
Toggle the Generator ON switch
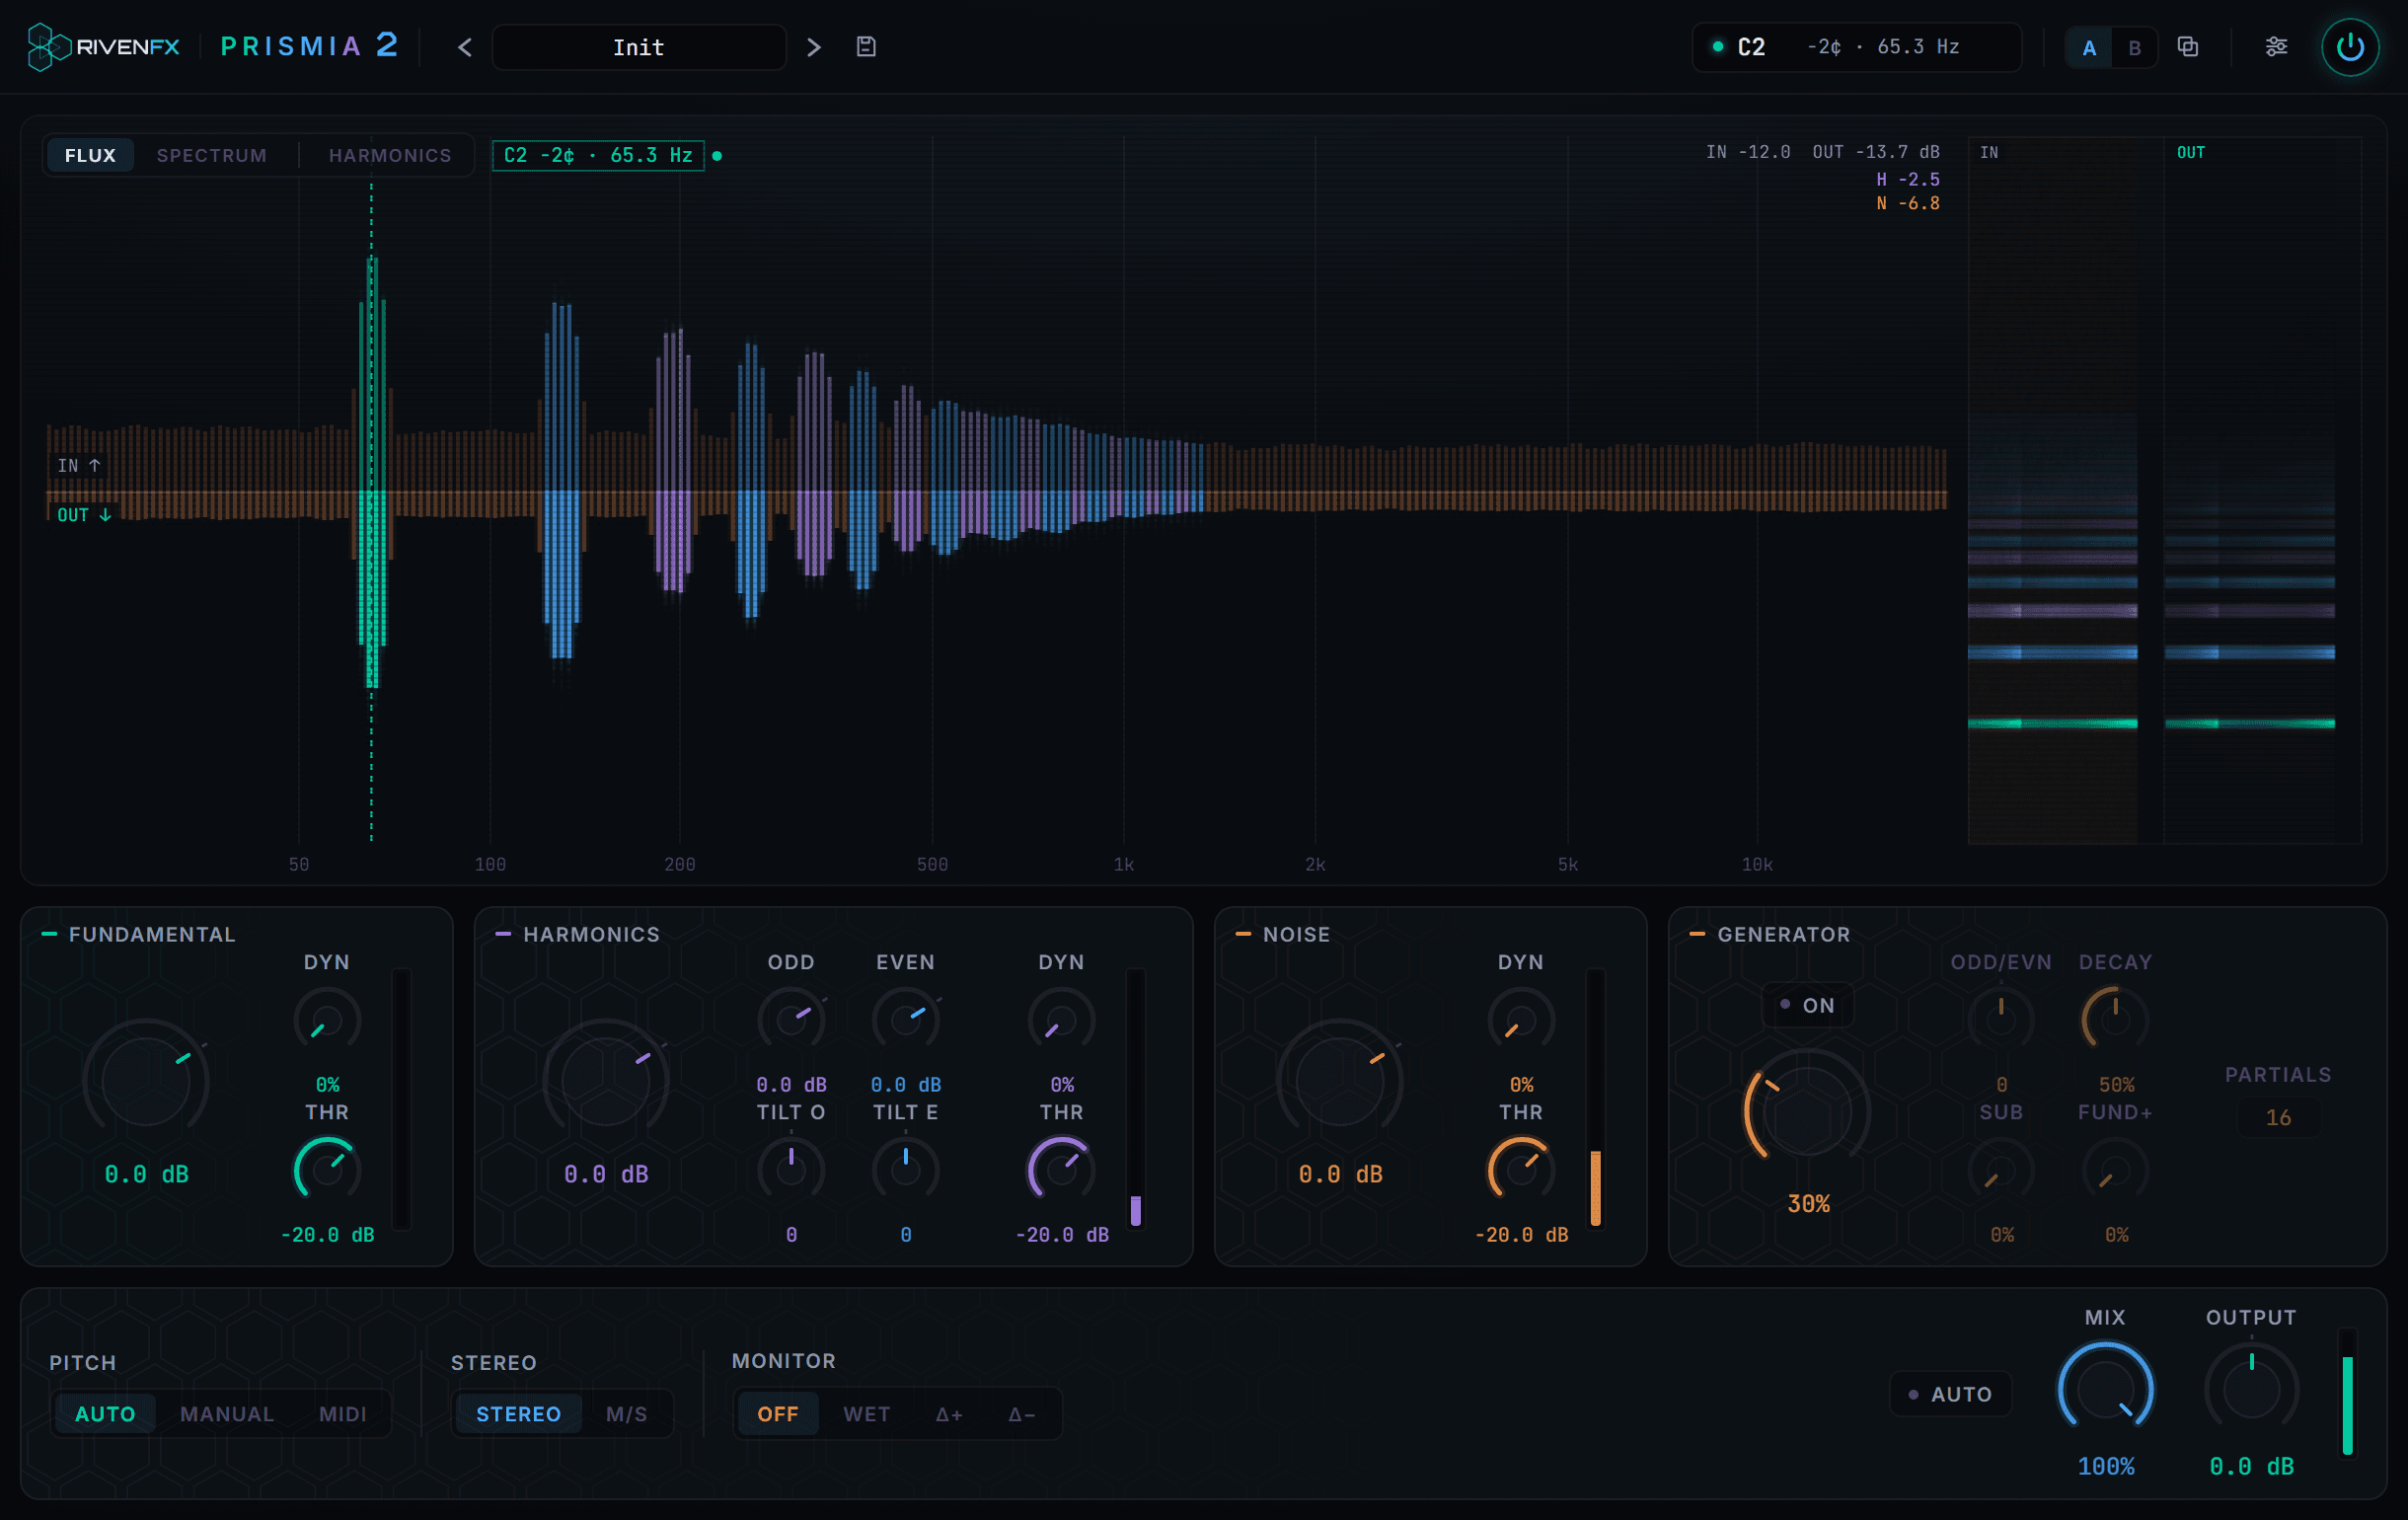pos(1808,1005)
